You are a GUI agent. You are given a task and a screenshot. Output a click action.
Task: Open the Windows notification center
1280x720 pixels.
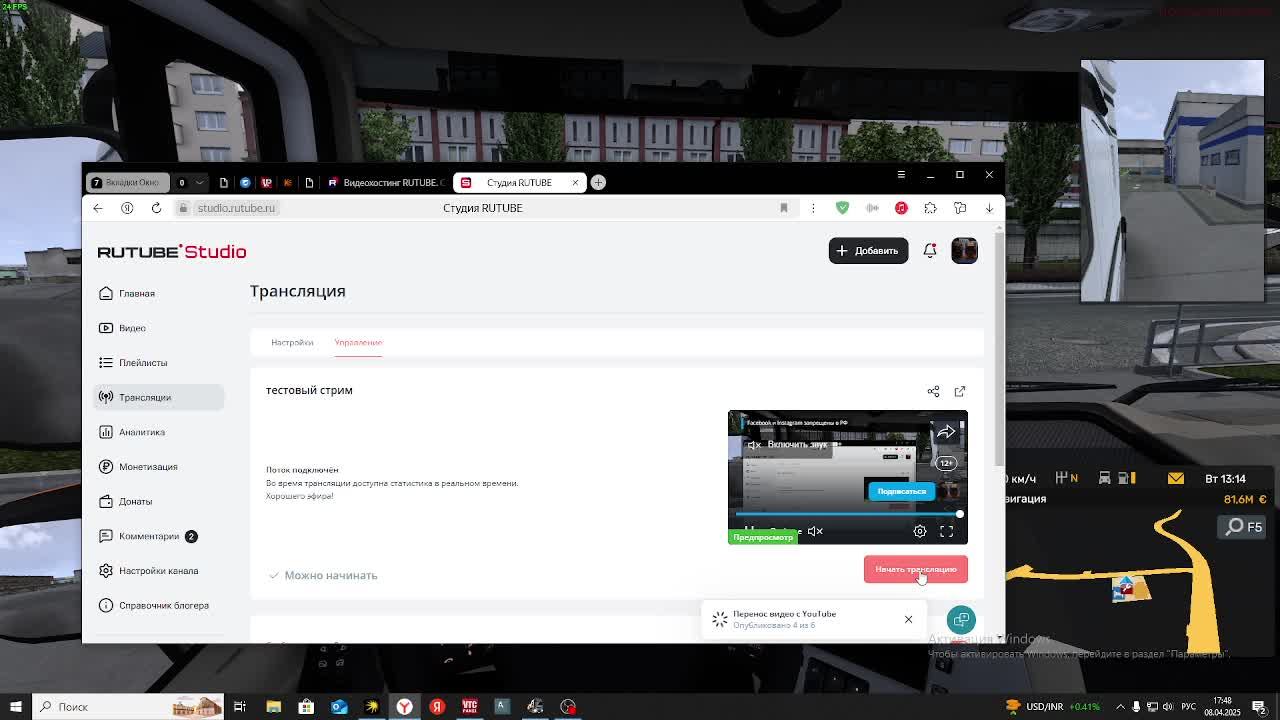(1259, 707)
